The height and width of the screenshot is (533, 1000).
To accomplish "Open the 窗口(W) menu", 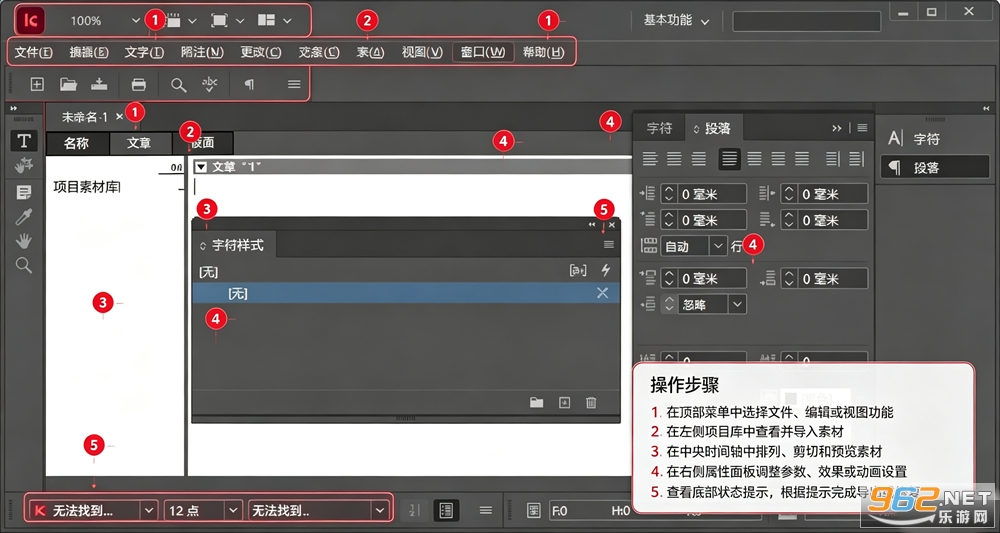I will (x=483, y=52).
